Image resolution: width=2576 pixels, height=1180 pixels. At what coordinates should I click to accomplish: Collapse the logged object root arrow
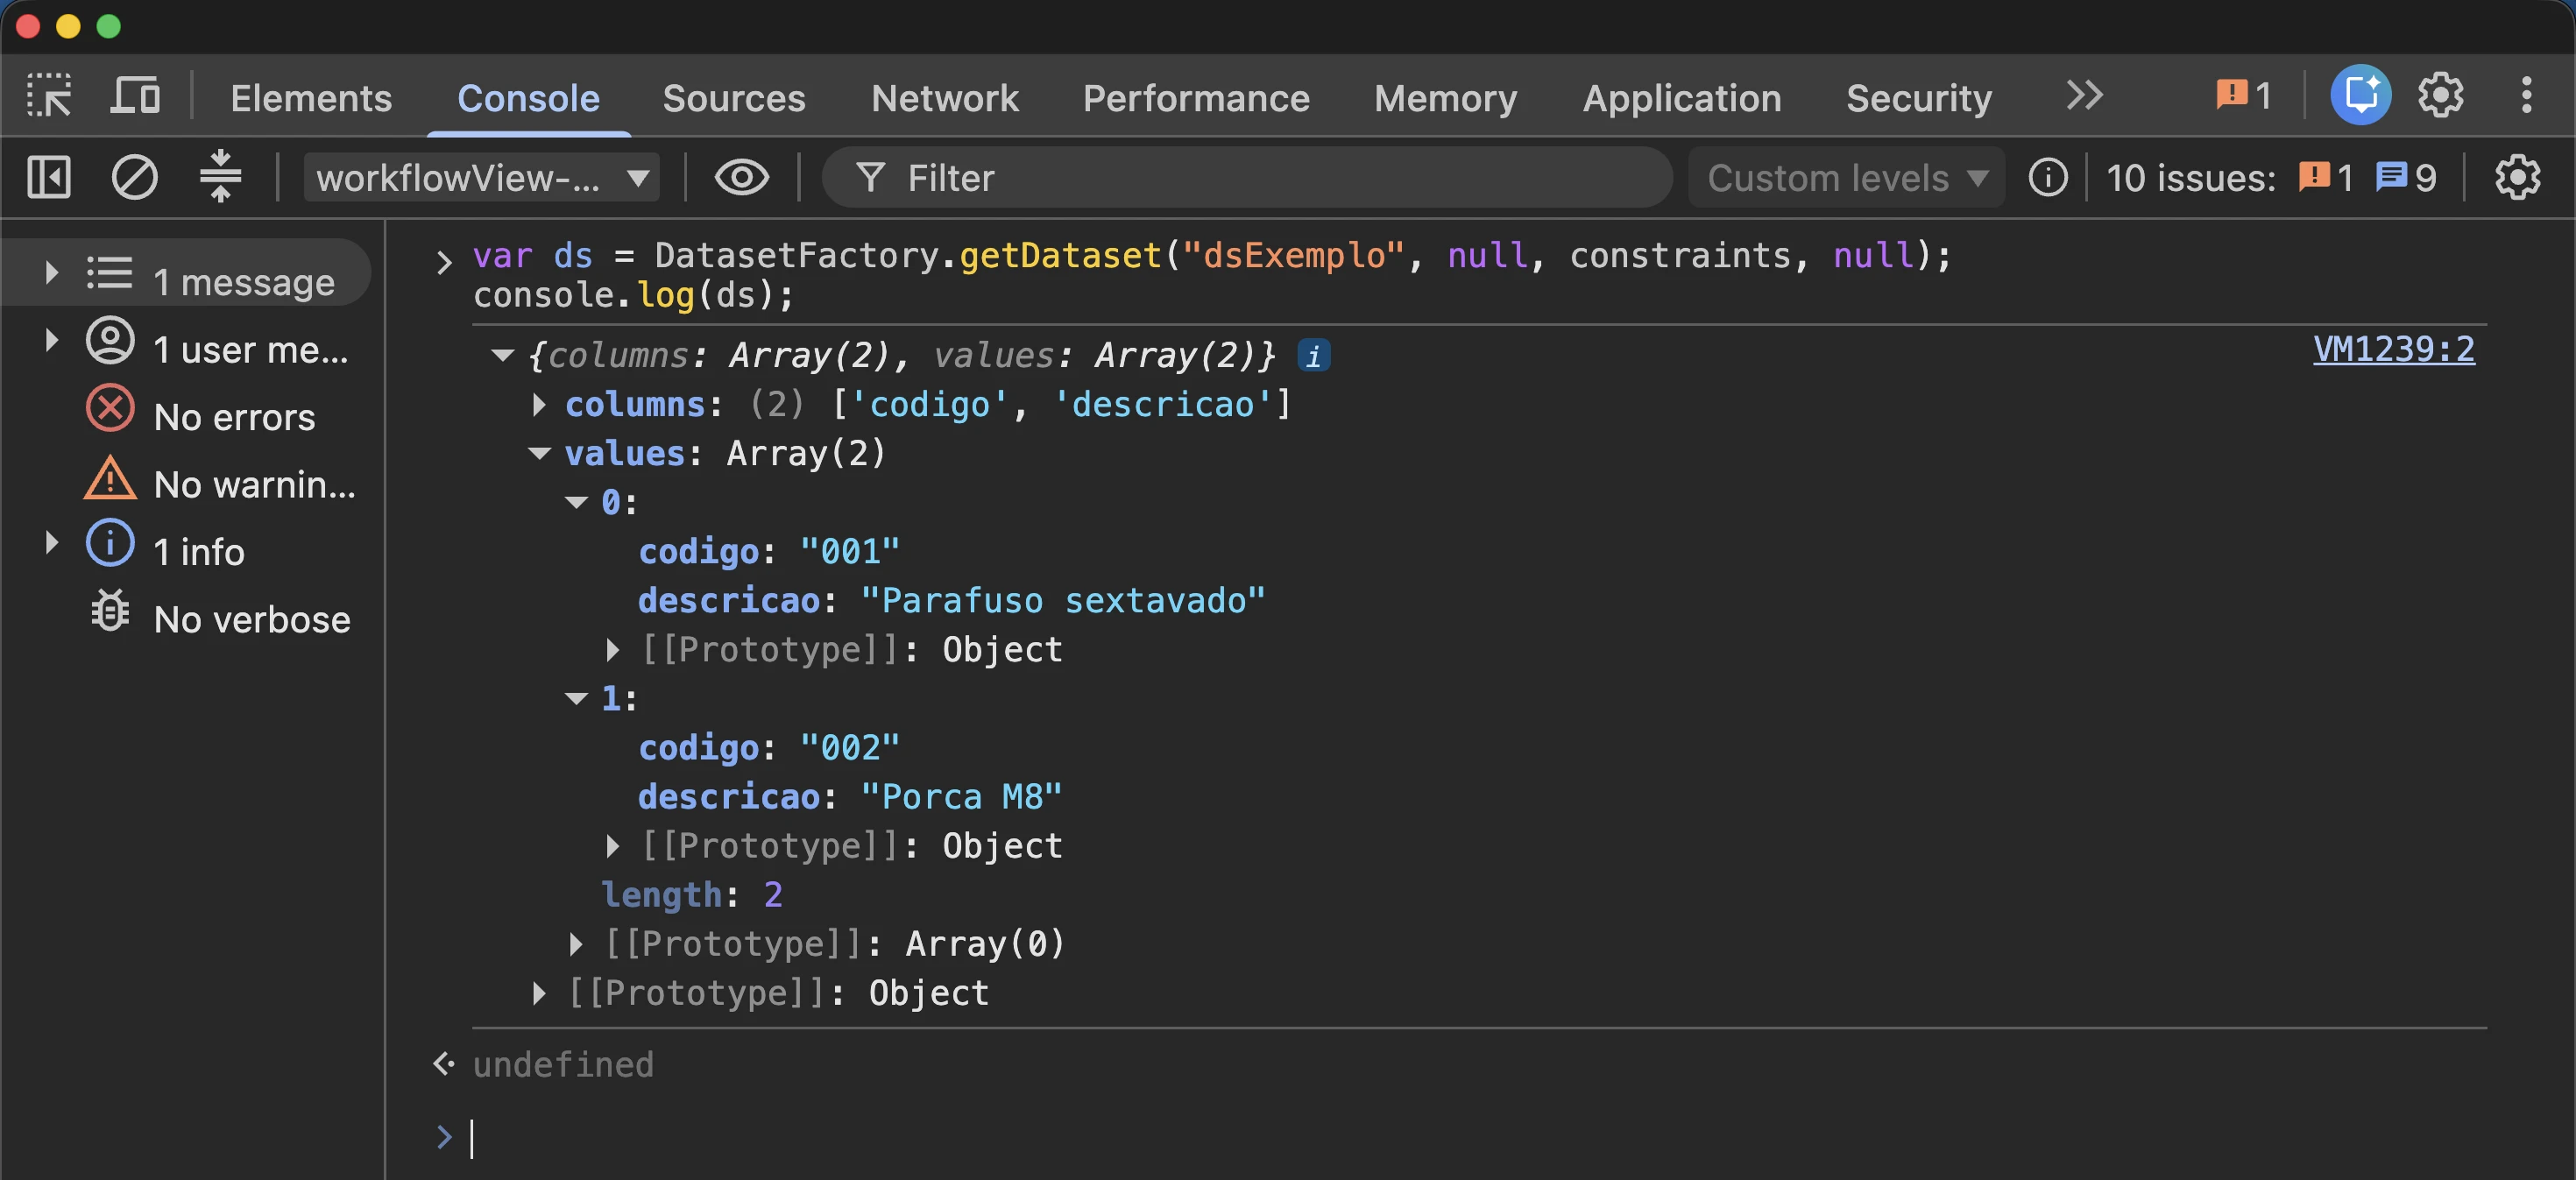[503, 355]
